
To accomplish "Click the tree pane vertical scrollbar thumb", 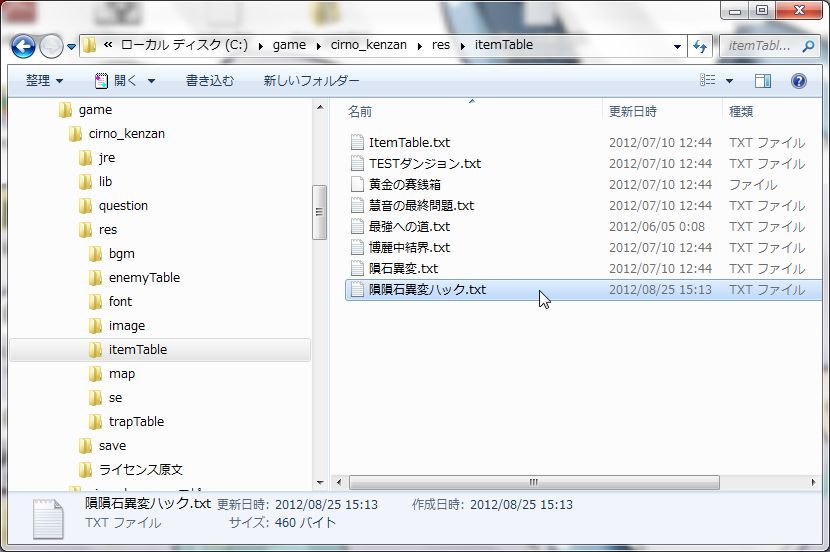I will (x=319, y=212).
